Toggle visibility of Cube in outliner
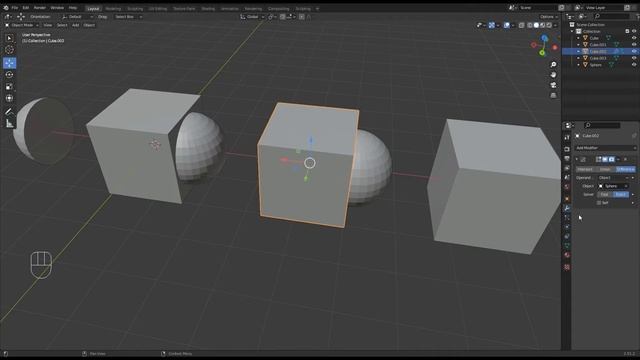640x360 pixels. coord(634,38)
